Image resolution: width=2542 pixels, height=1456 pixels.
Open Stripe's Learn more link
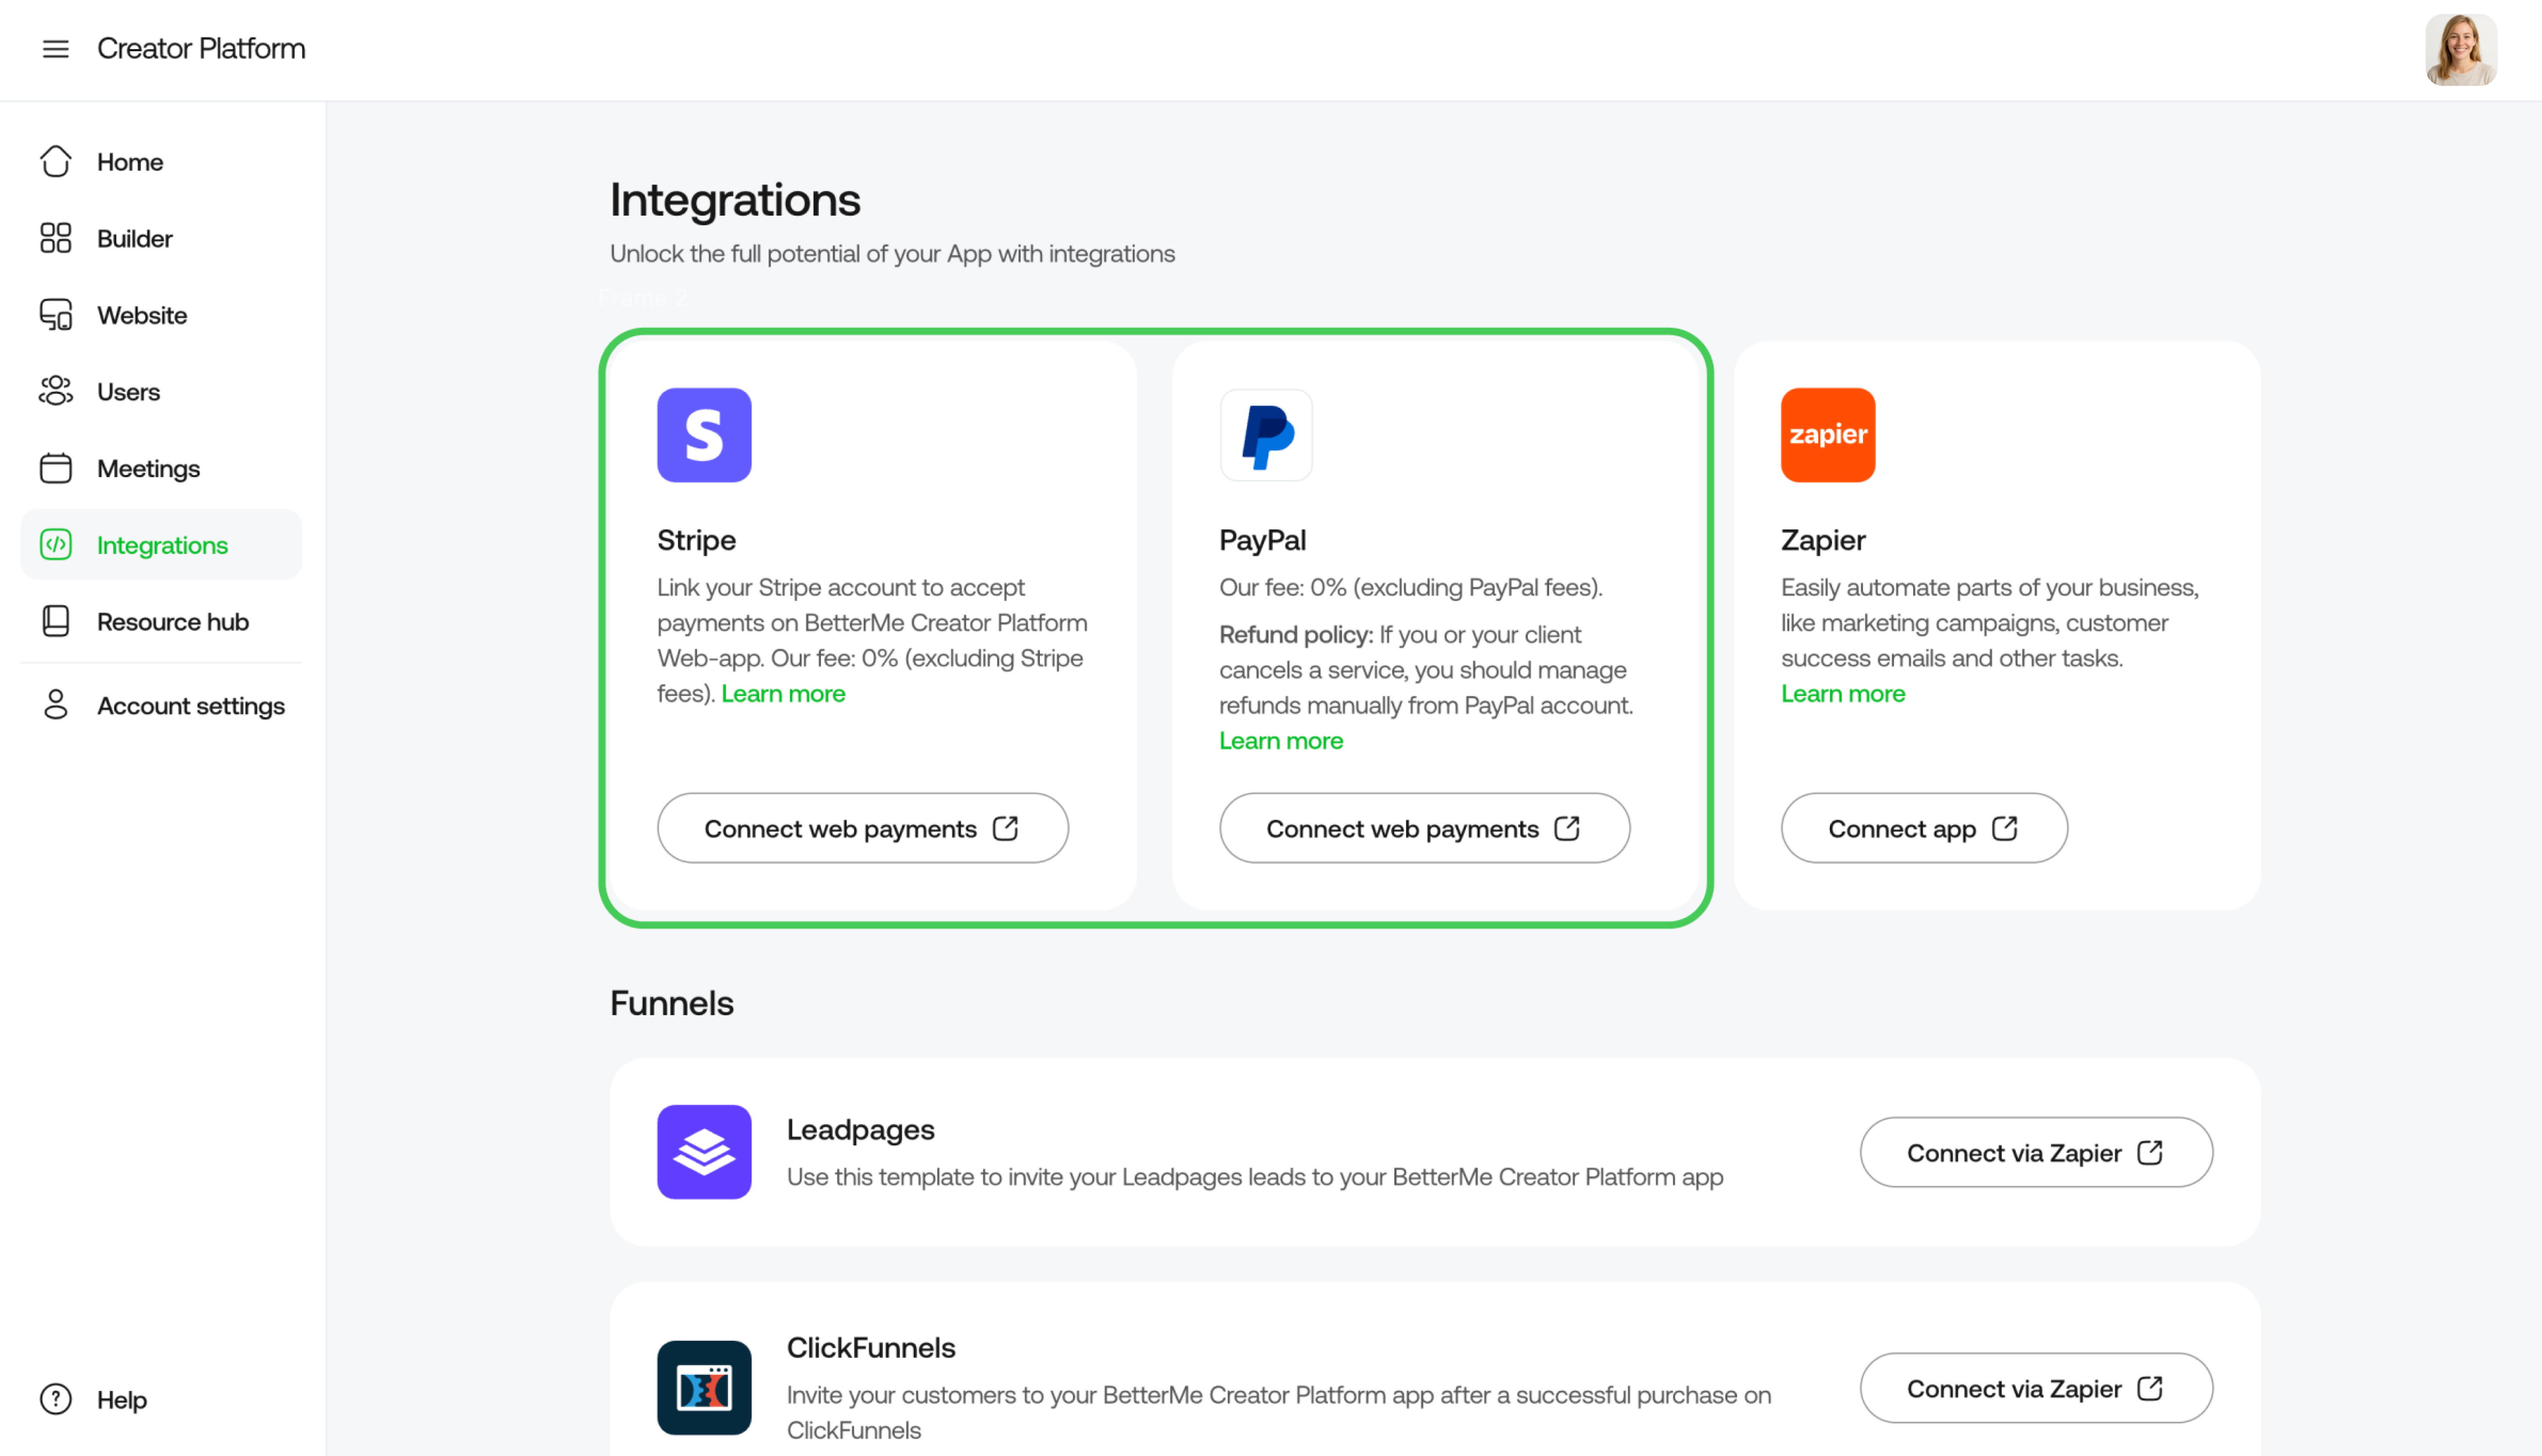click(783, 693)
